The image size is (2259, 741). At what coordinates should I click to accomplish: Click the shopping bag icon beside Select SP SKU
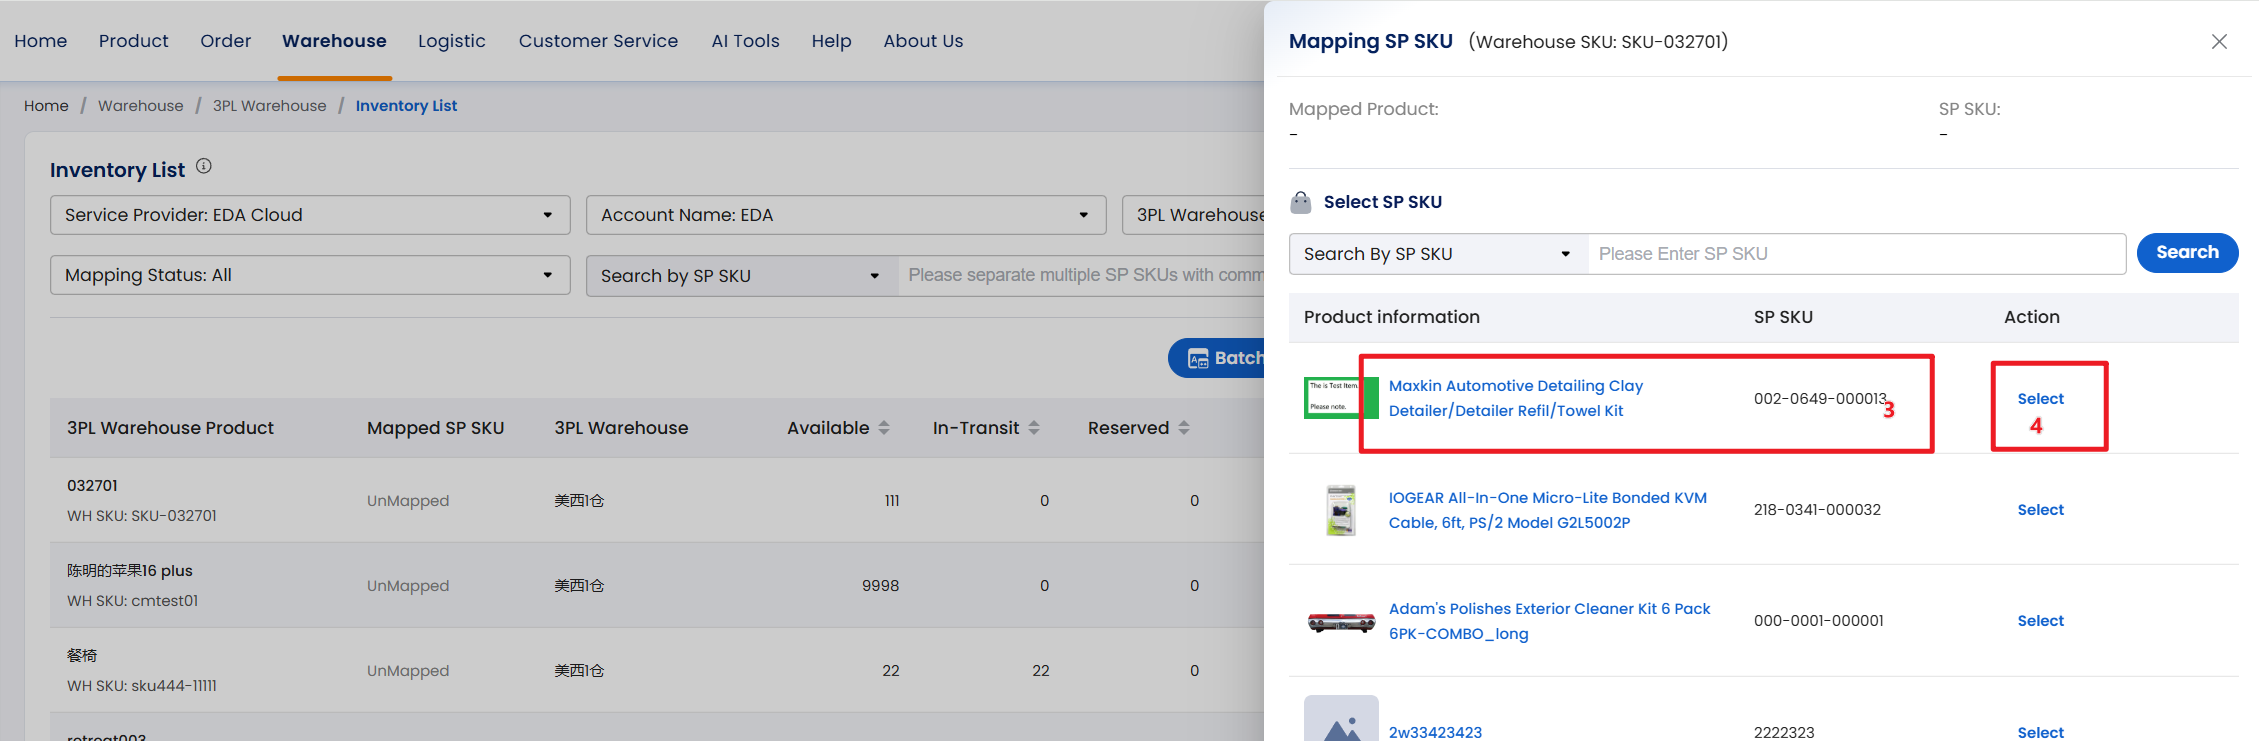tap(1301, 202)
